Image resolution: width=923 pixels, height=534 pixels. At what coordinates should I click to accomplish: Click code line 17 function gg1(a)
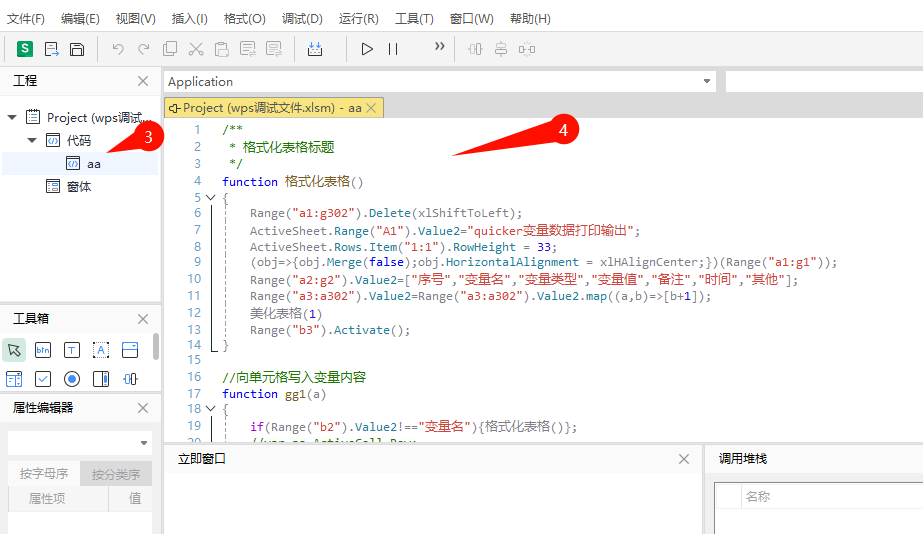pos(274,393)
